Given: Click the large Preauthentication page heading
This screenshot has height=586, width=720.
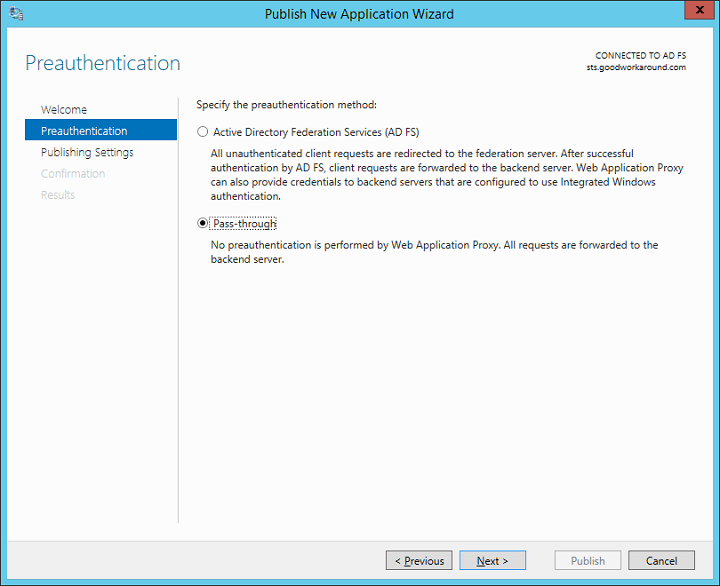Looking at the screenshot, I should pyautogui.click(x=103, y=63).
